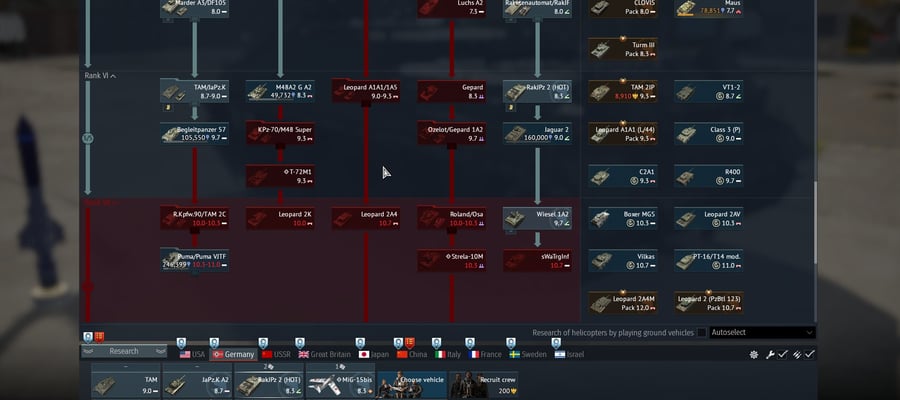
Task: Click the badge icon above Germany
Action: click(214, 343)
